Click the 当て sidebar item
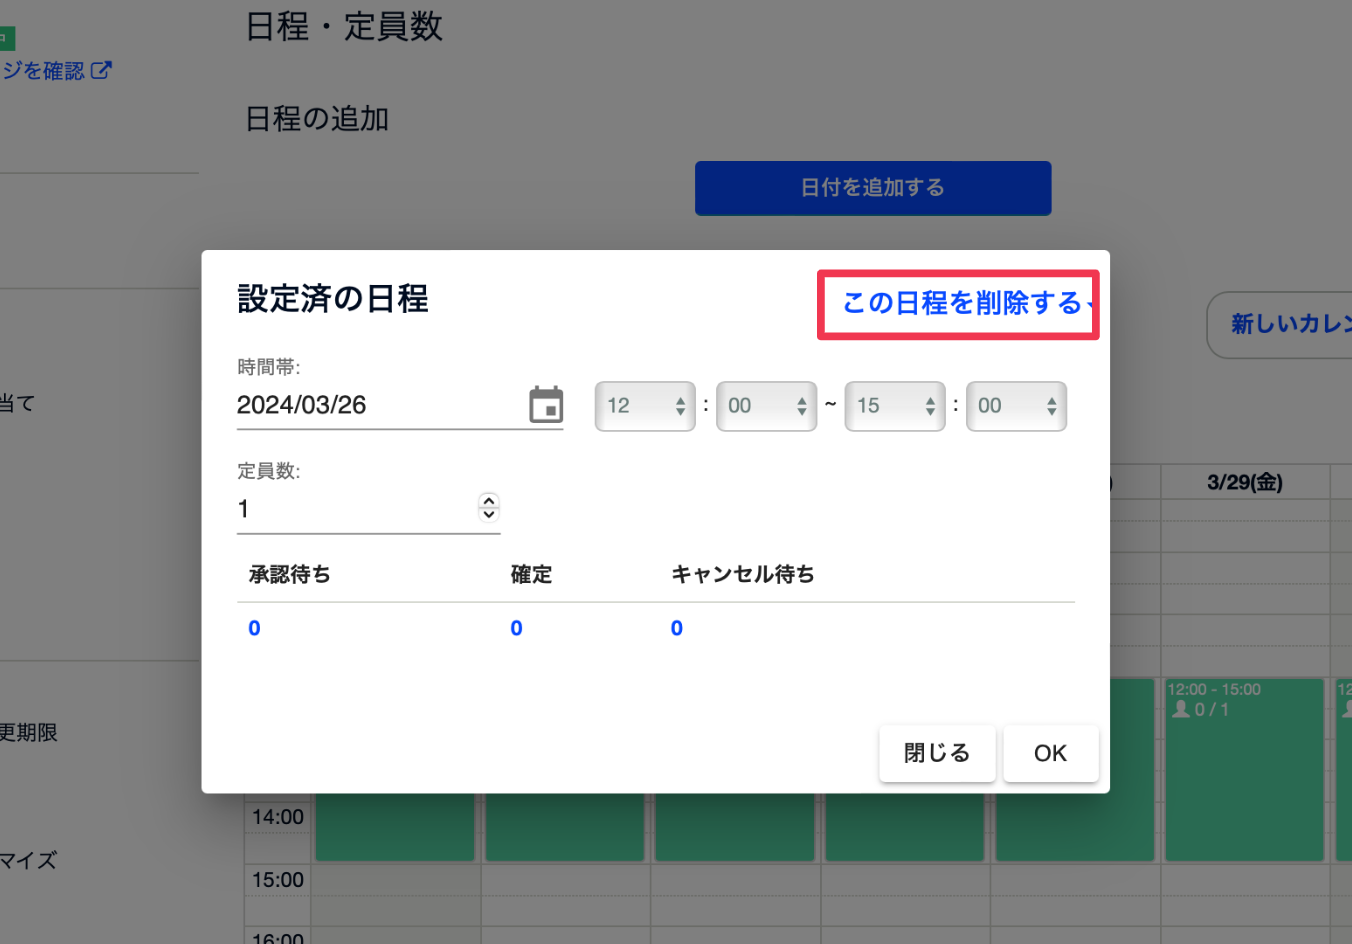 tap(18, 403)
